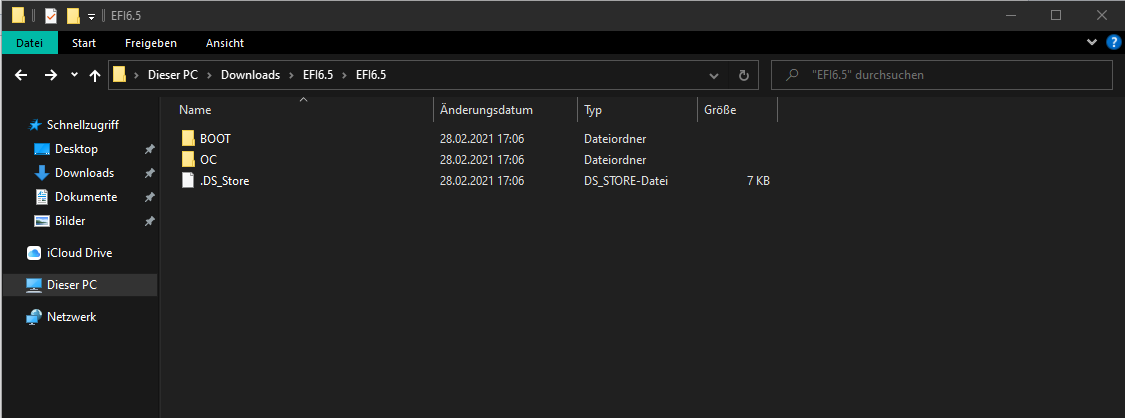
Task: Click the Forward navigation arrow
Action: pyautogui.click(x=50, y=75)
